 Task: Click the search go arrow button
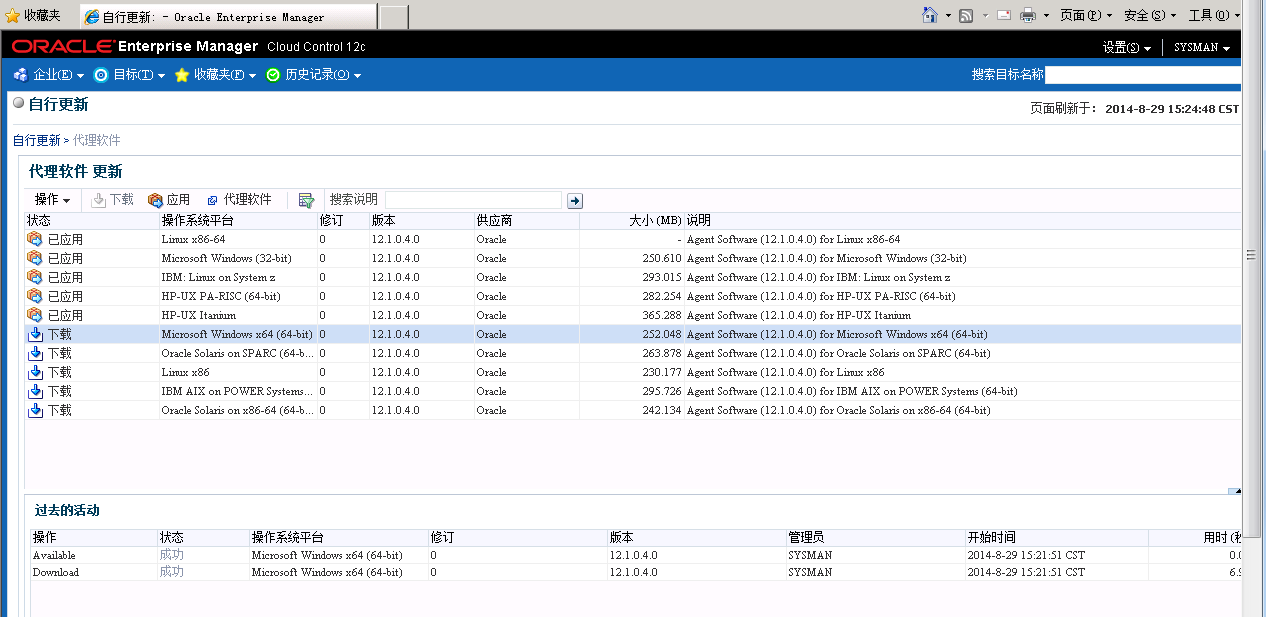pos(575,201)
